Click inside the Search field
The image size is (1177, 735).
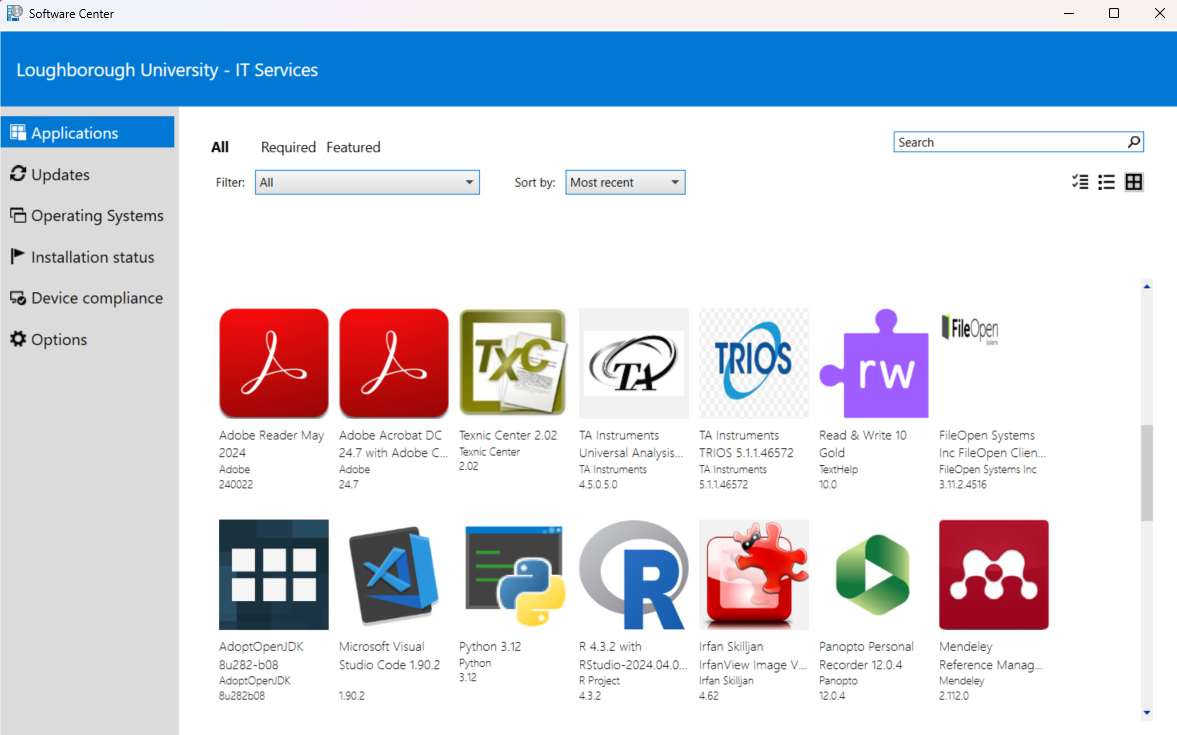tap(990, 141)
